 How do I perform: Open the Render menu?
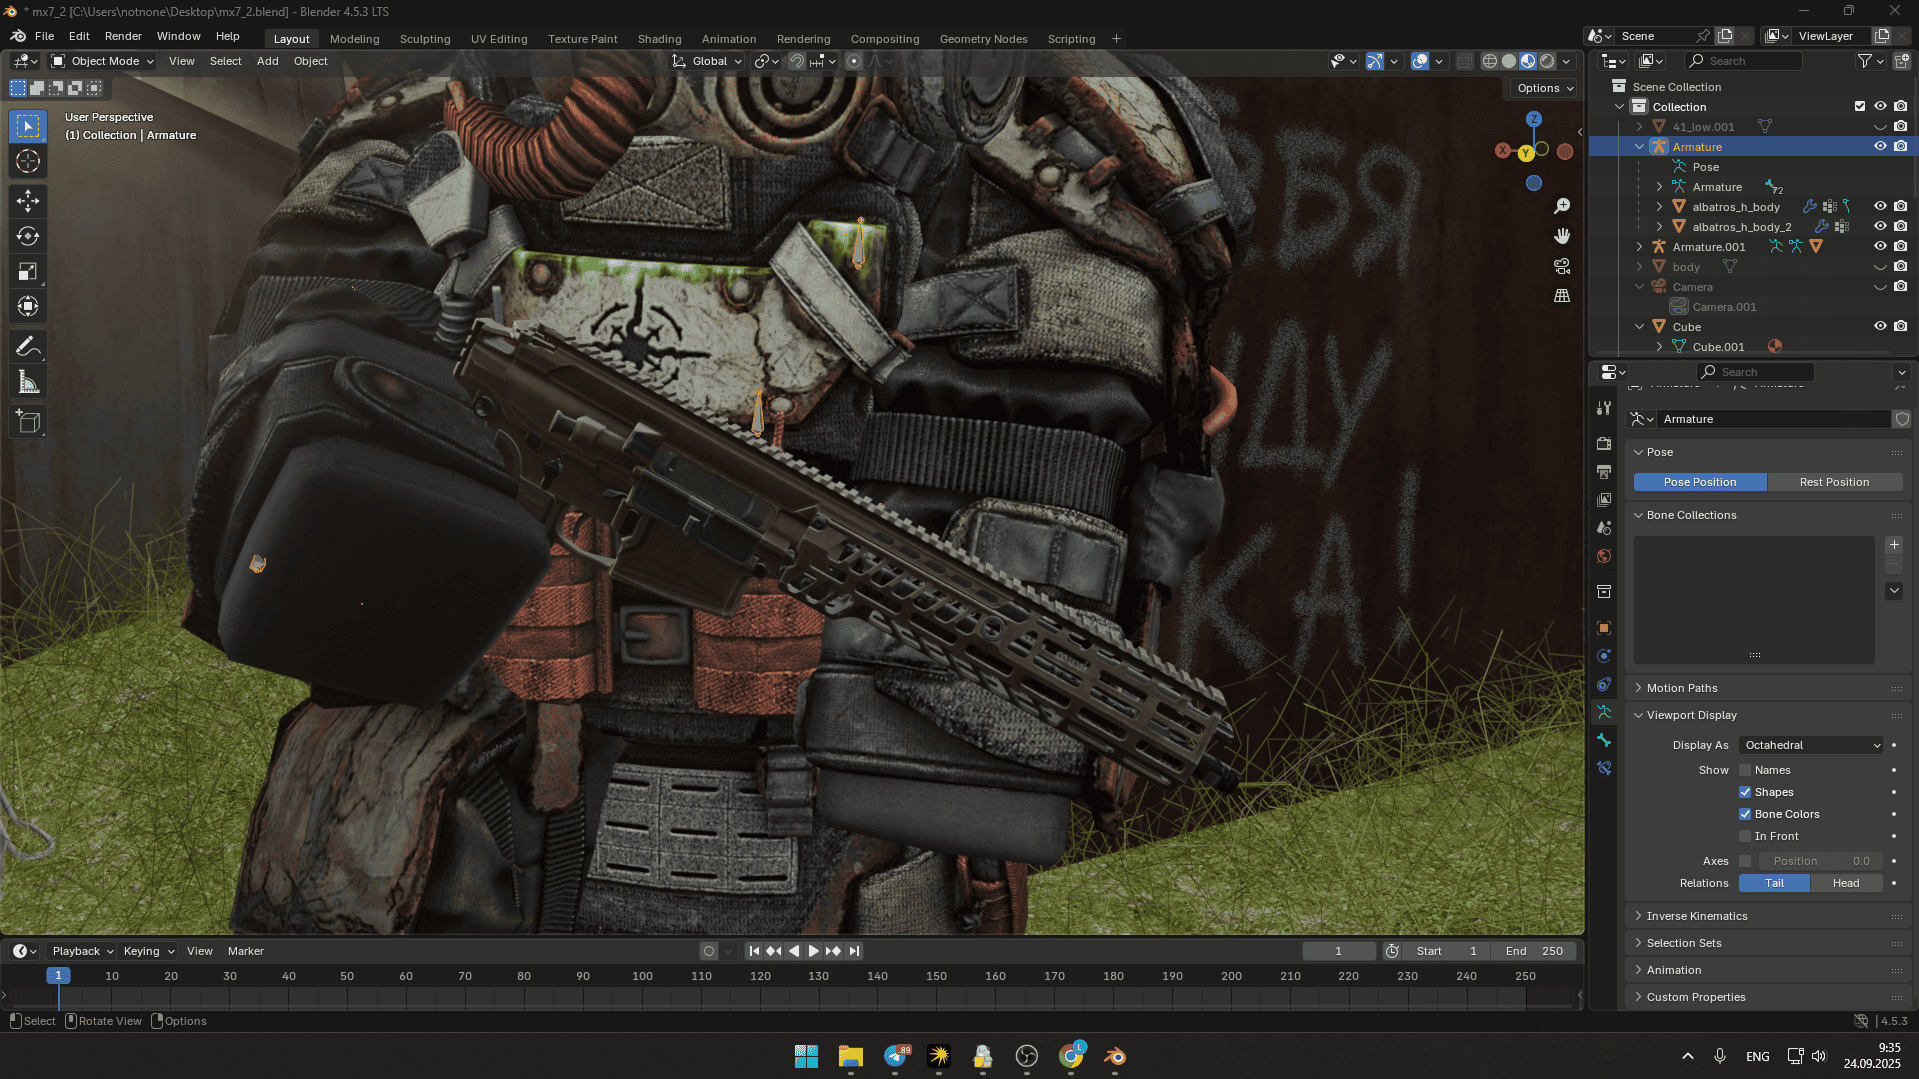point(123,36)
